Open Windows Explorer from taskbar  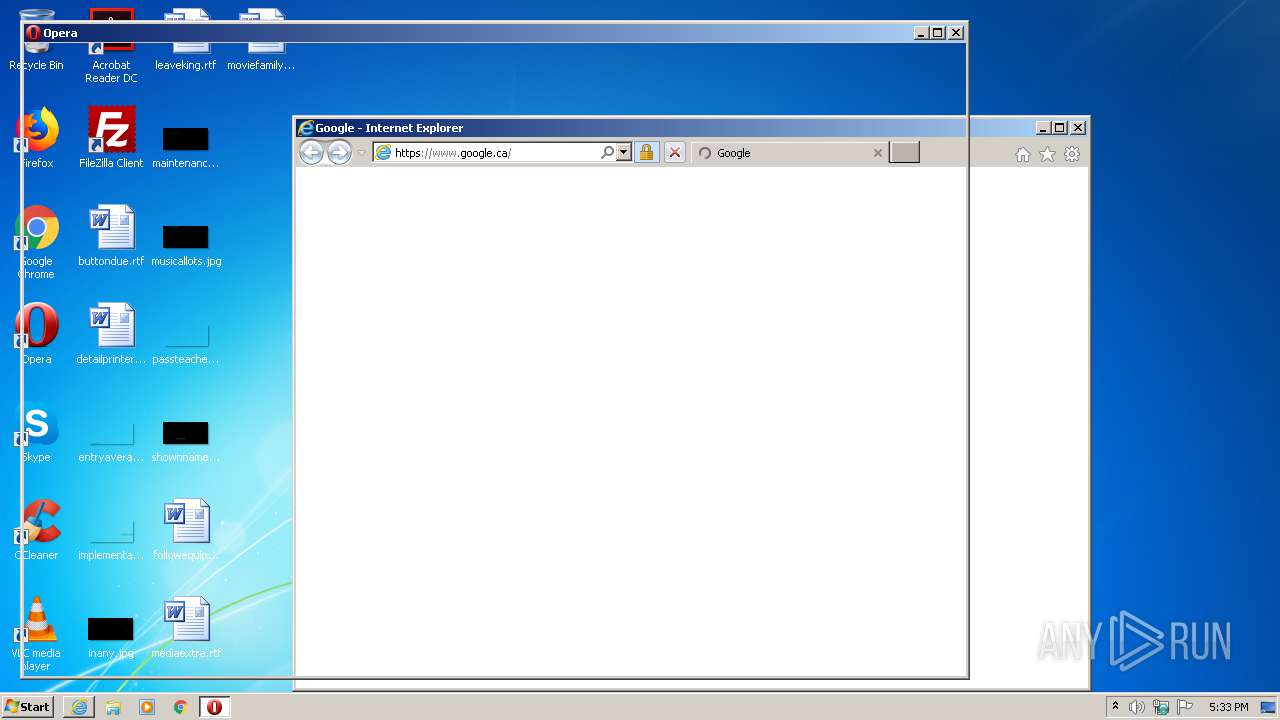tap(113, 707)
